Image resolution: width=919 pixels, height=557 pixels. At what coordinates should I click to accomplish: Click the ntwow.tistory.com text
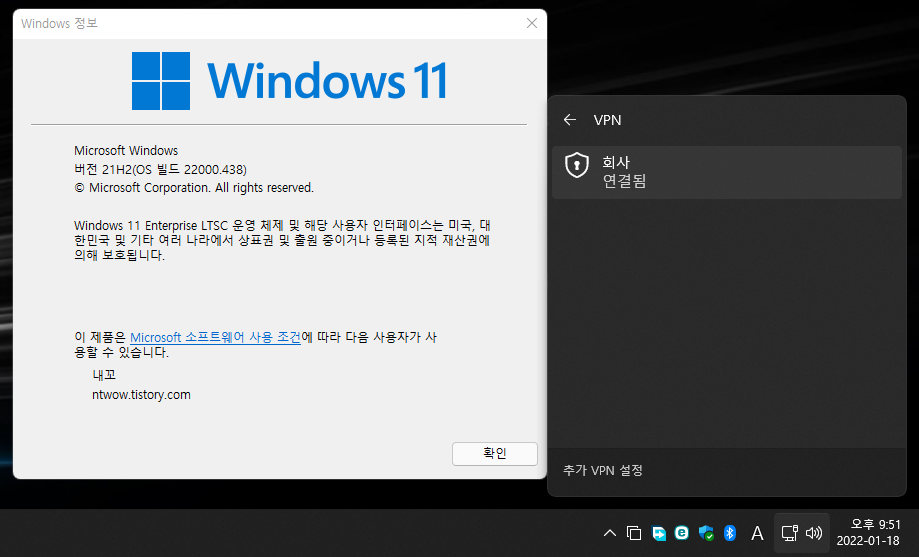click(141, 395)
